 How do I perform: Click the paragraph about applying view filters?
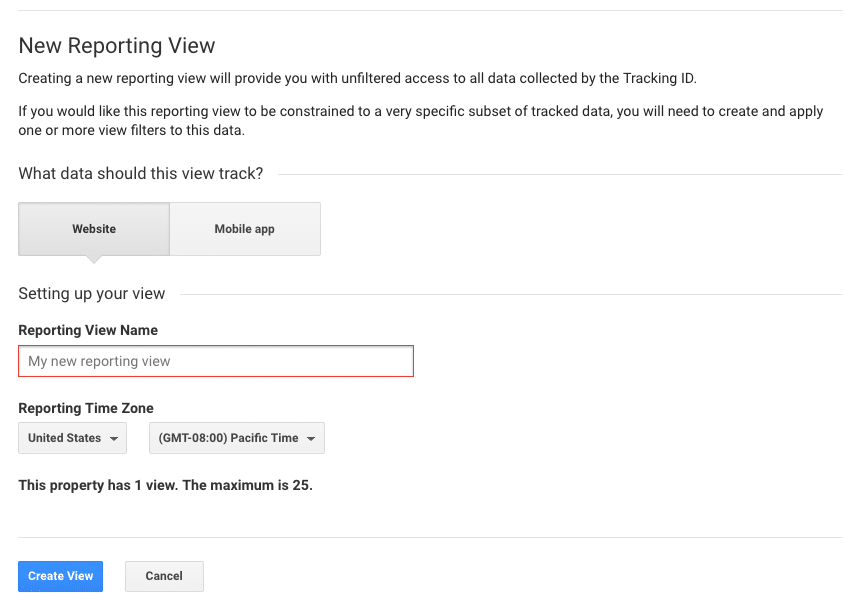pyautogui.click(x=420, y=121)
